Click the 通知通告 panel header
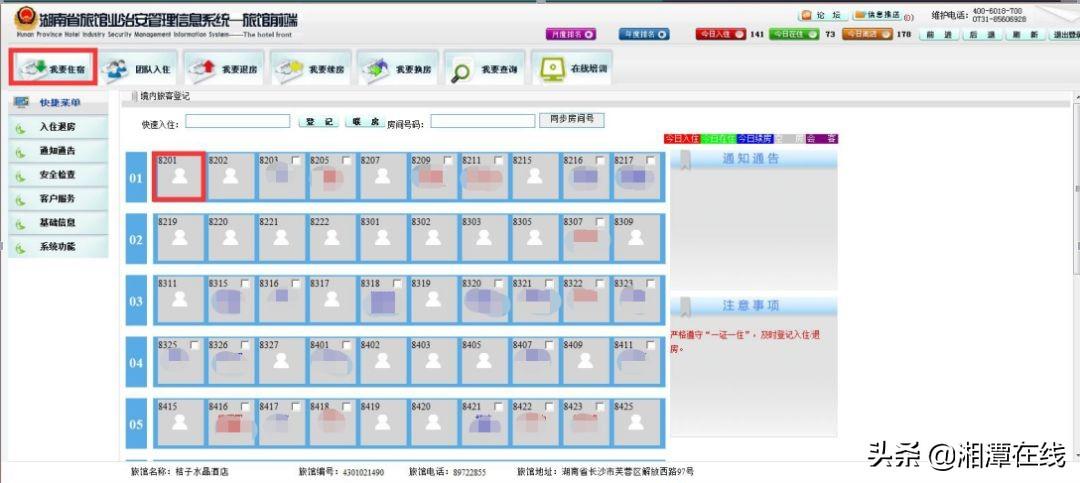This screenshot has width=1080, height=483. (x=754, y=159)
